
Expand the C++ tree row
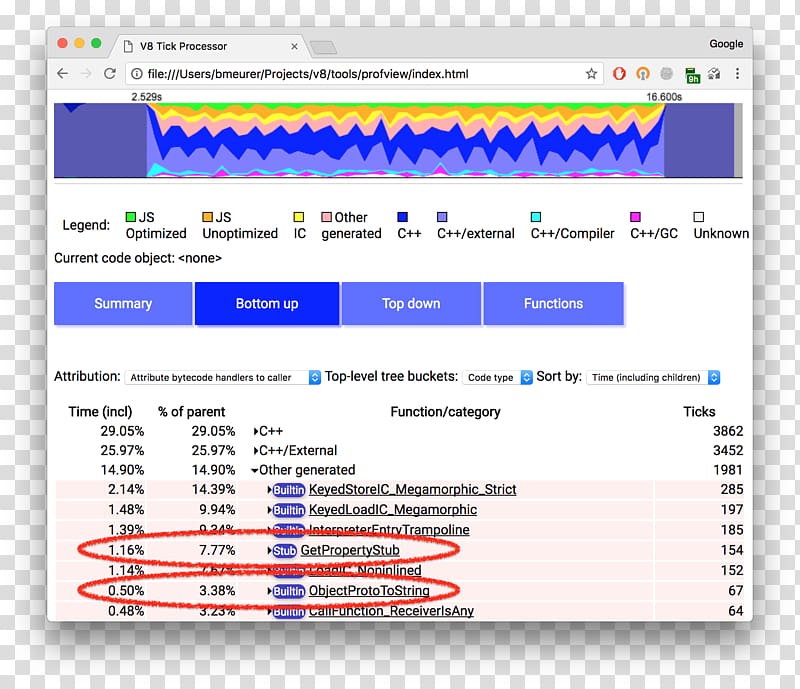click(x=256, y=431)
